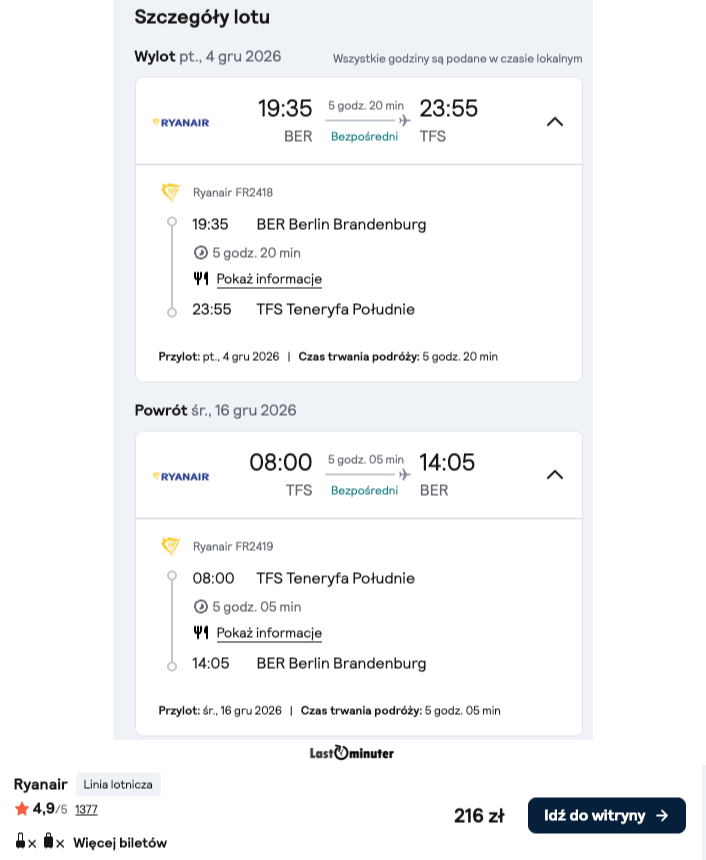Collapse the outbound flight details chevron
Screen dimensions: 706x860
pyautogui.click(x=555, y=122)
